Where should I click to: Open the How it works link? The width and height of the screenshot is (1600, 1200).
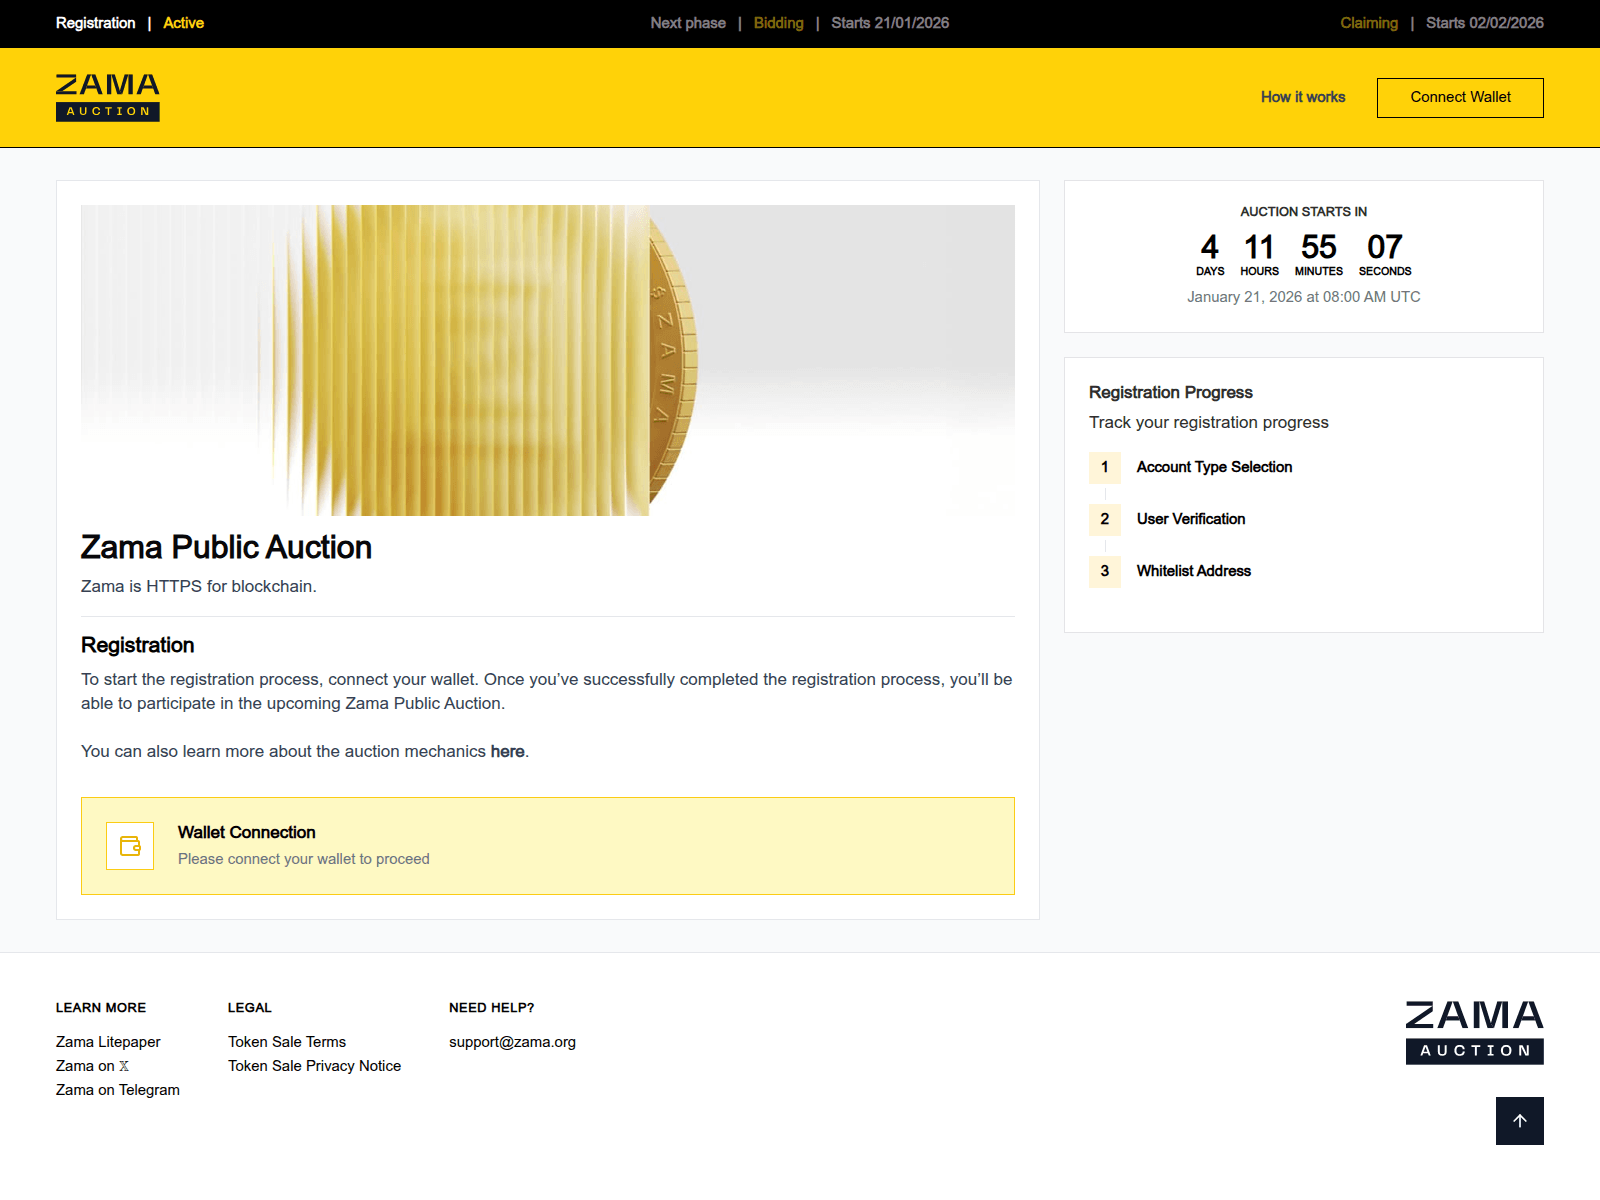coord(1303,97)
